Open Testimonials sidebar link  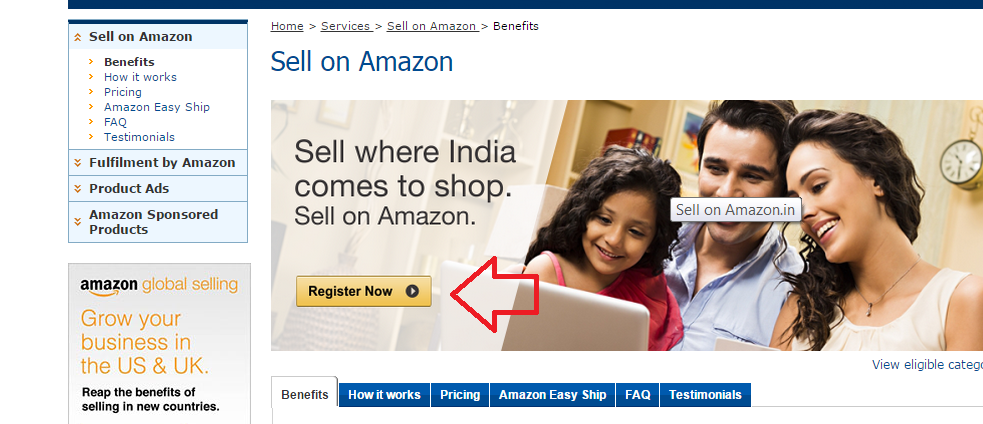[x=139, y=137]
